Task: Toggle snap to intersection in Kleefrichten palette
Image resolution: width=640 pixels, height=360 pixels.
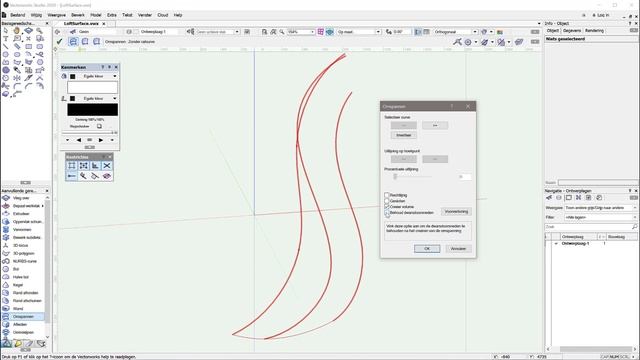Action: (x=107, y=165)
